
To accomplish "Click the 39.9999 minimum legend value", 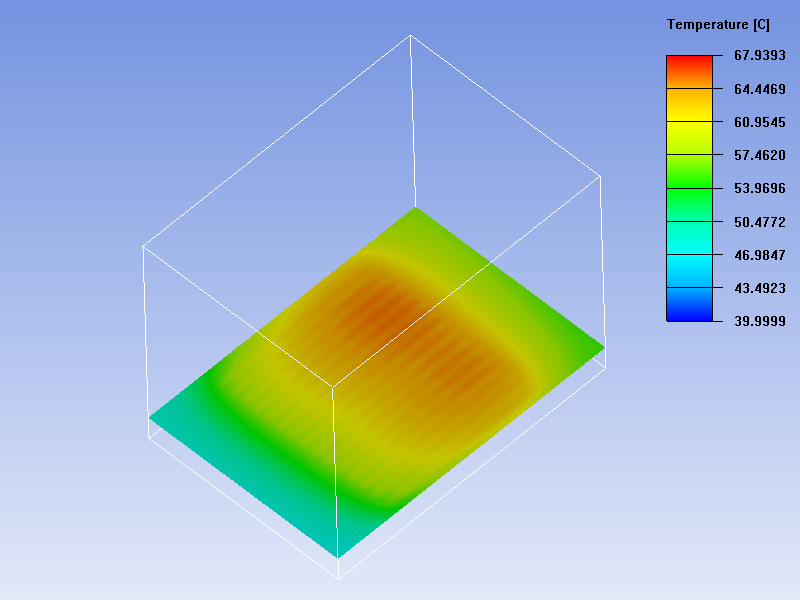I will tap(760, 321).
